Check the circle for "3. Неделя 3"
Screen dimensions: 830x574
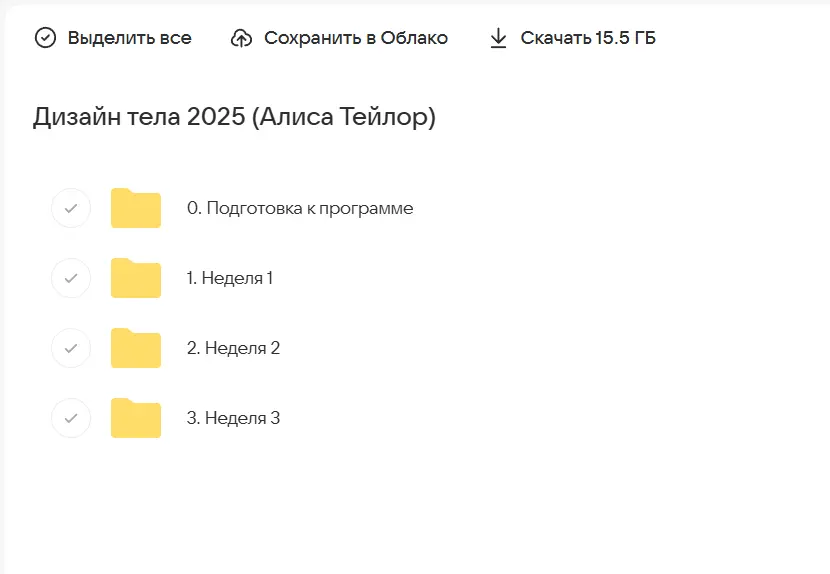(x=71, y=418)
